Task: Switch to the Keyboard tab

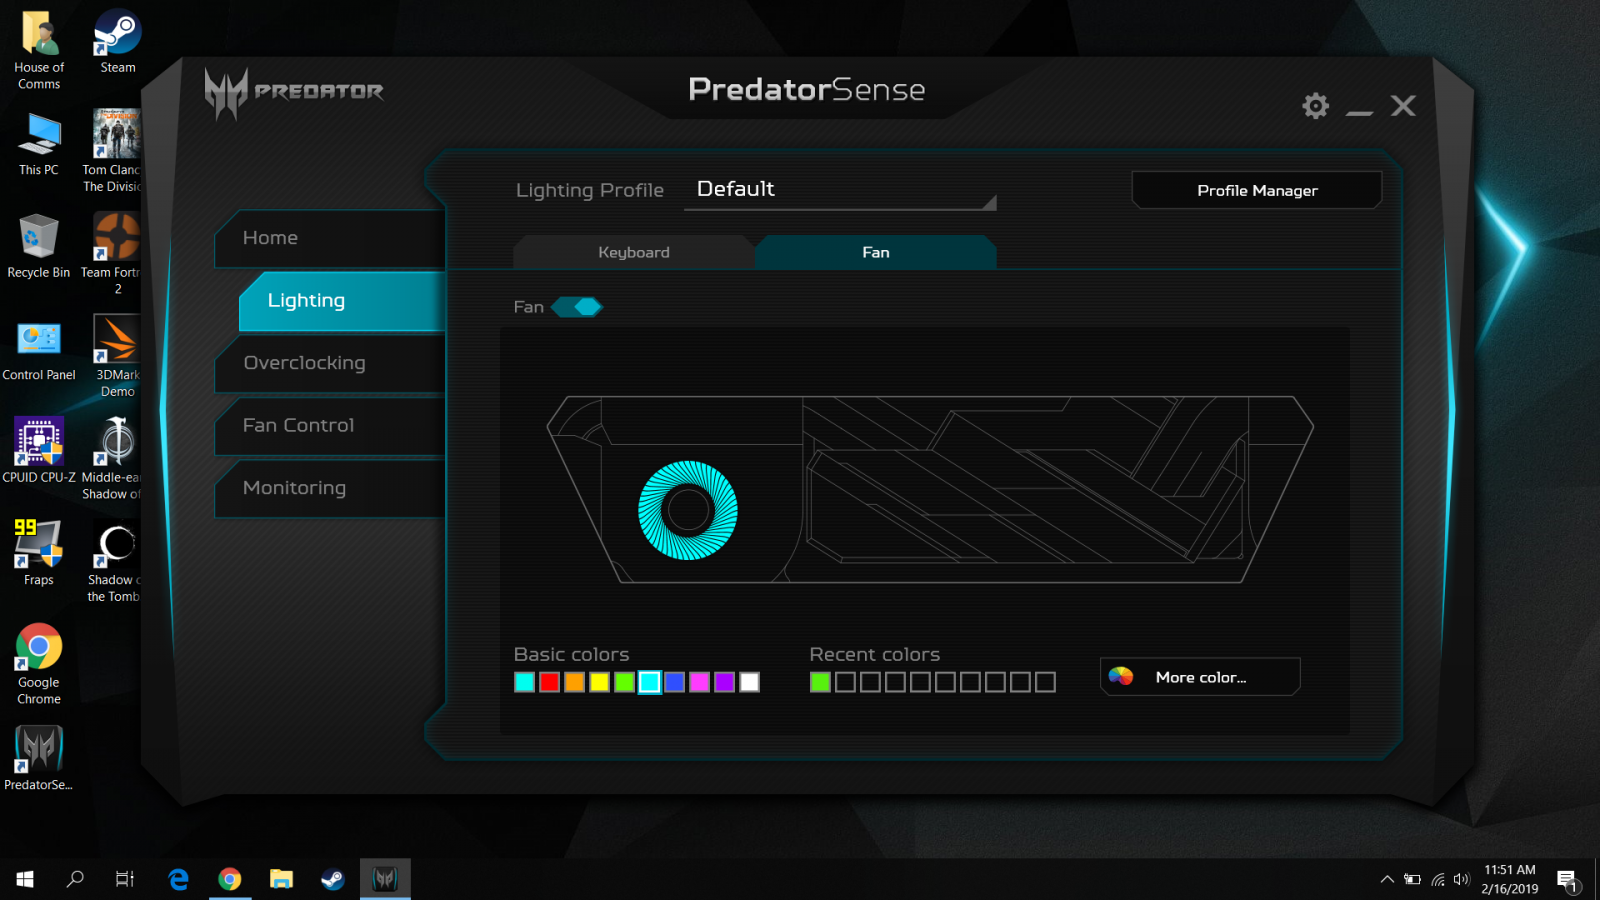Action: (x=634, y=252)
